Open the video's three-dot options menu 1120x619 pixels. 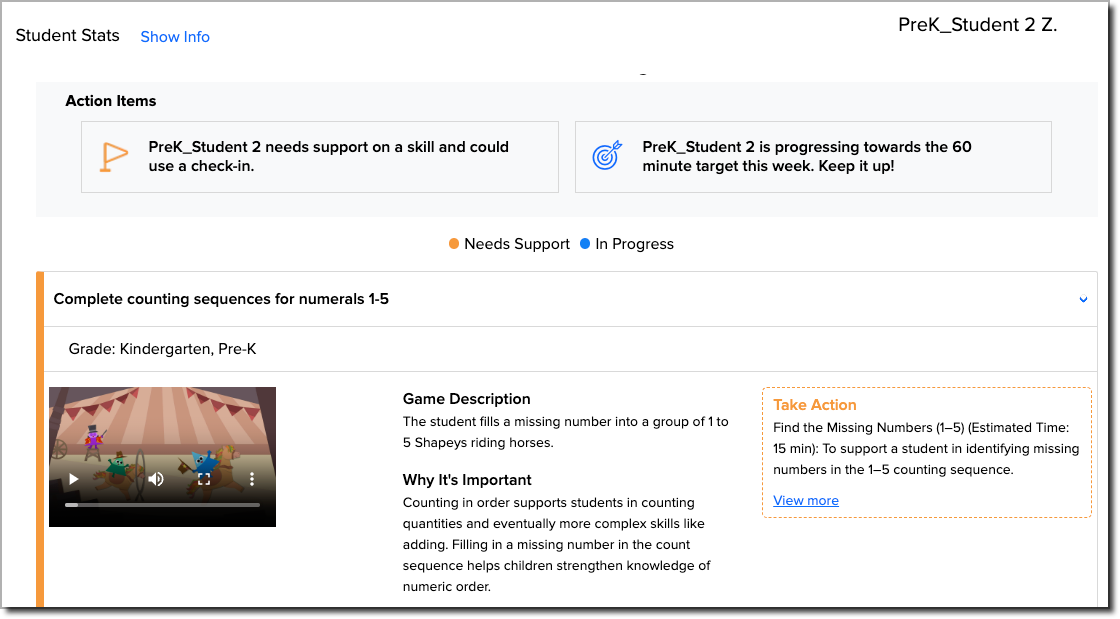(251, 479)
